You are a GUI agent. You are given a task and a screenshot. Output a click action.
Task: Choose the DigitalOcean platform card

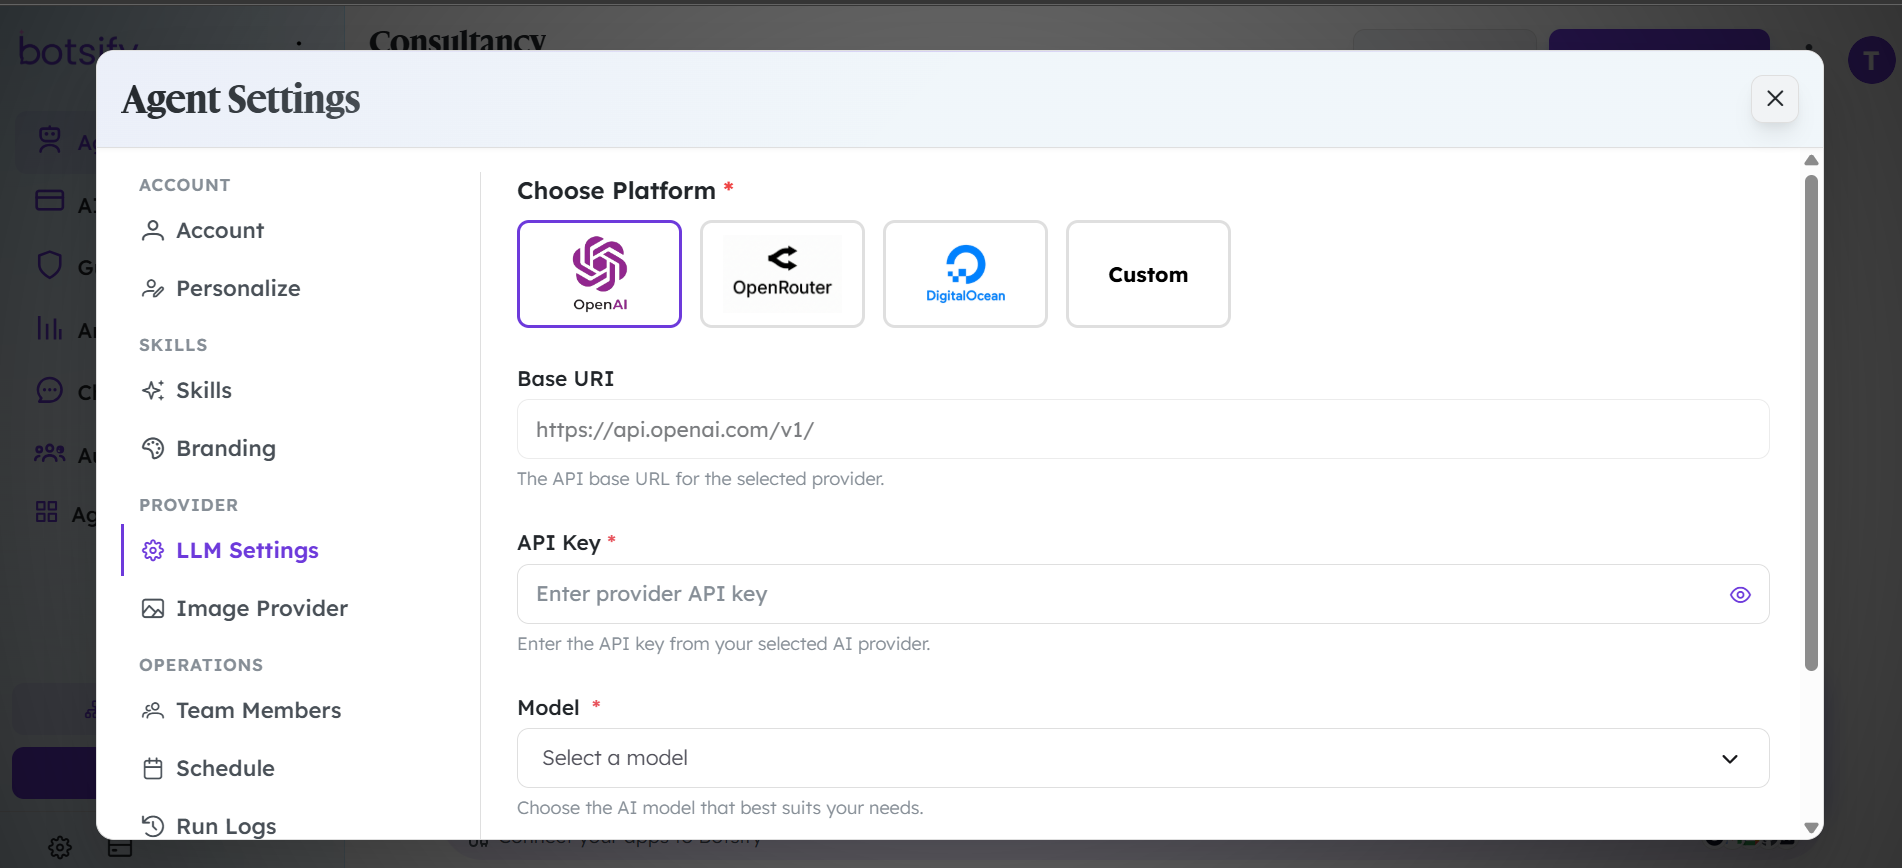click(x=965, y=274)
